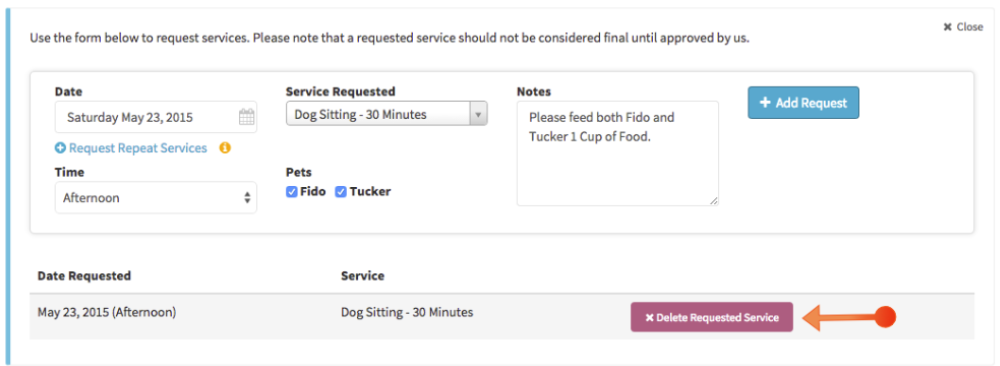Click the Add Request button
The height and width of the screenshot is (366, 1000).
pyautogui.click(x=804, y=103)
